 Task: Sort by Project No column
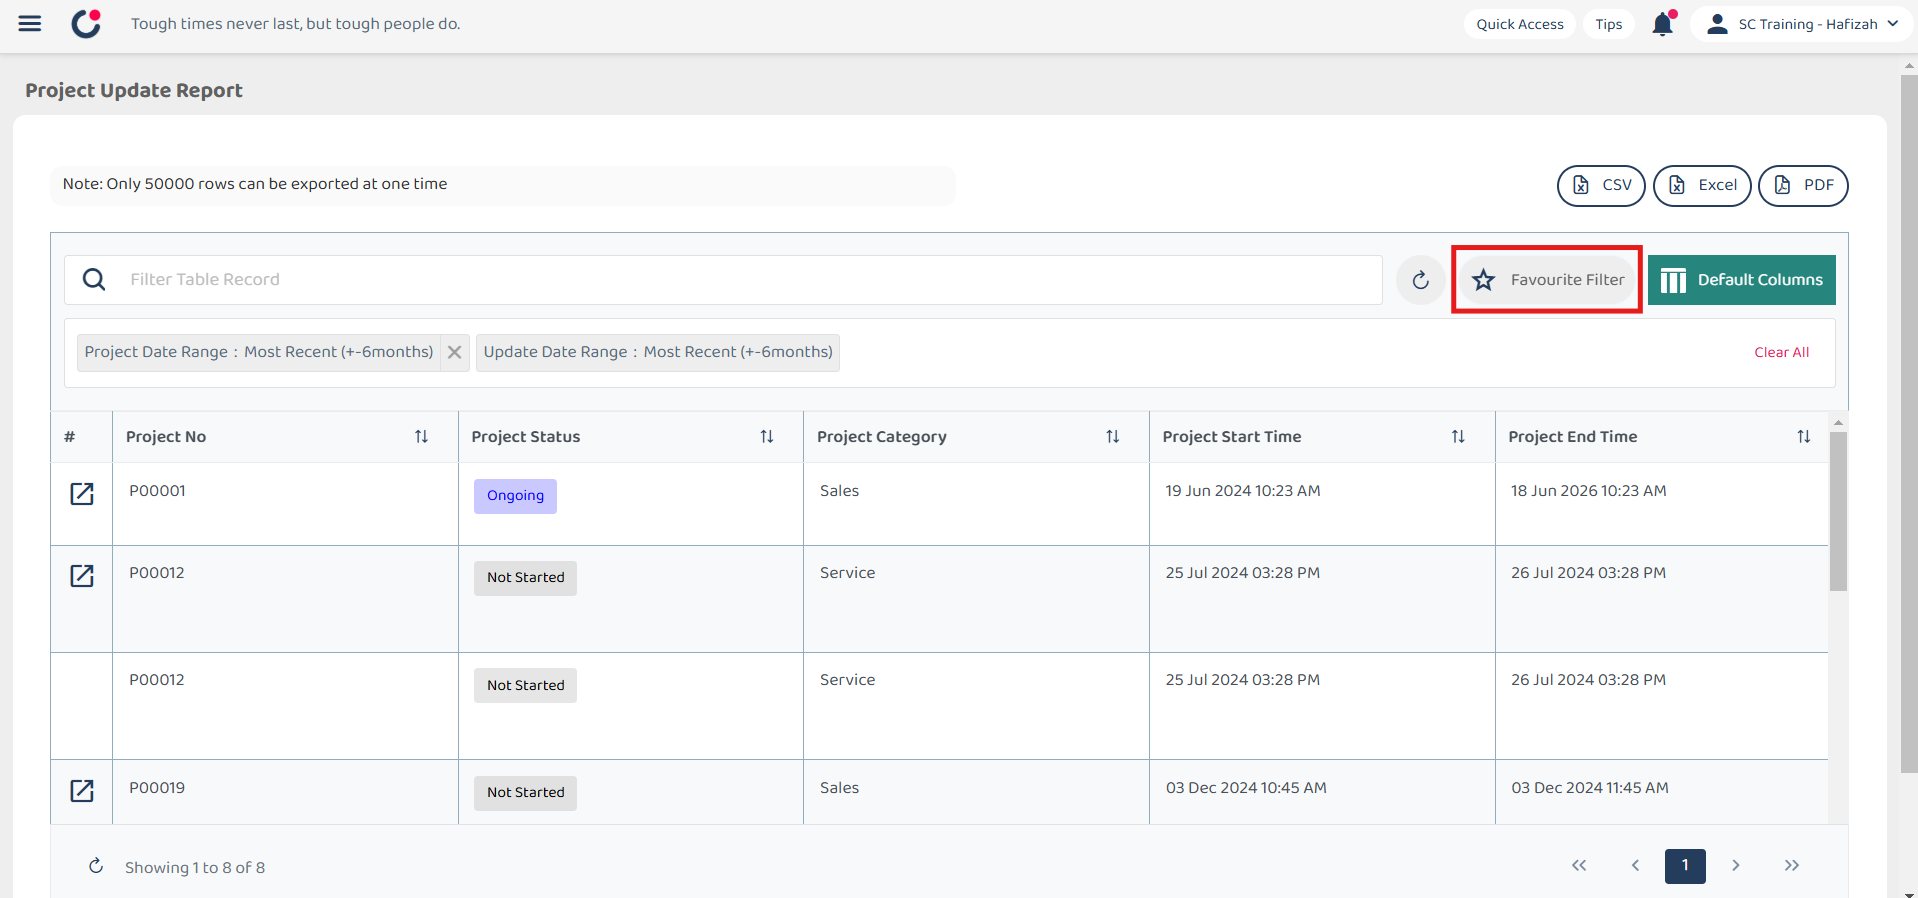pos(421,437)
